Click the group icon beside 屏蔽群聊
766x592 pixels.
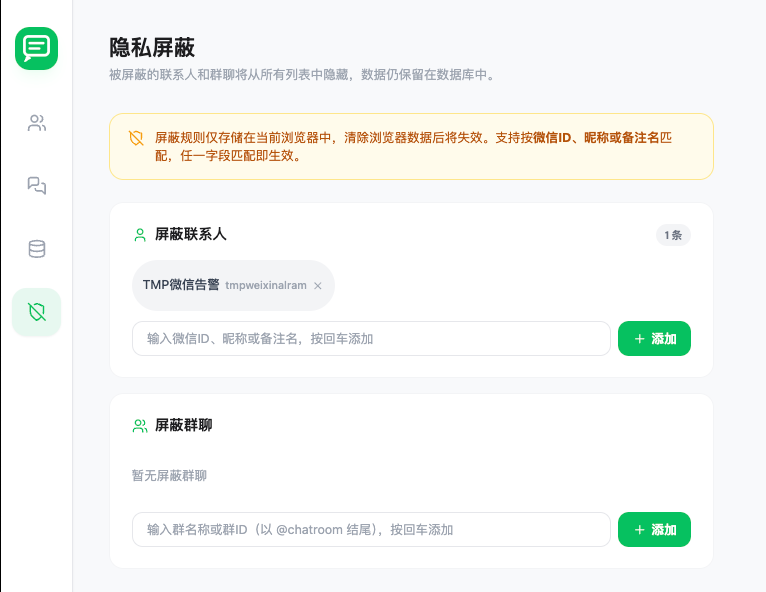pyautogui.click(x=140, y=425)
